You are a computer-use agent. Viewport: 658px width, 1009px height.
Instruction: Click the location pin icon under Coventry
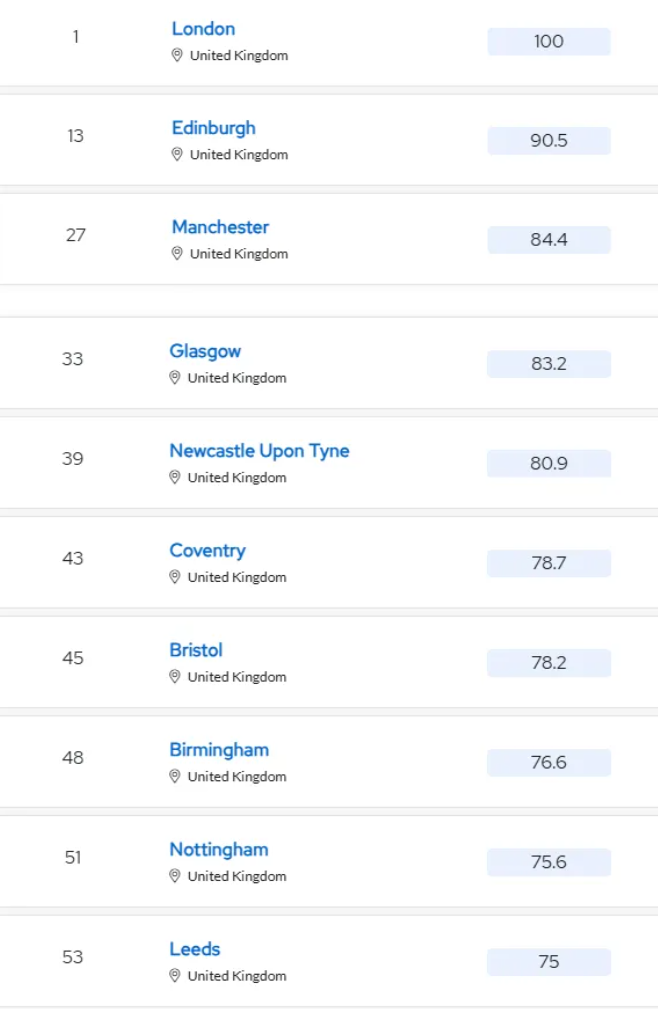point(174,577)
